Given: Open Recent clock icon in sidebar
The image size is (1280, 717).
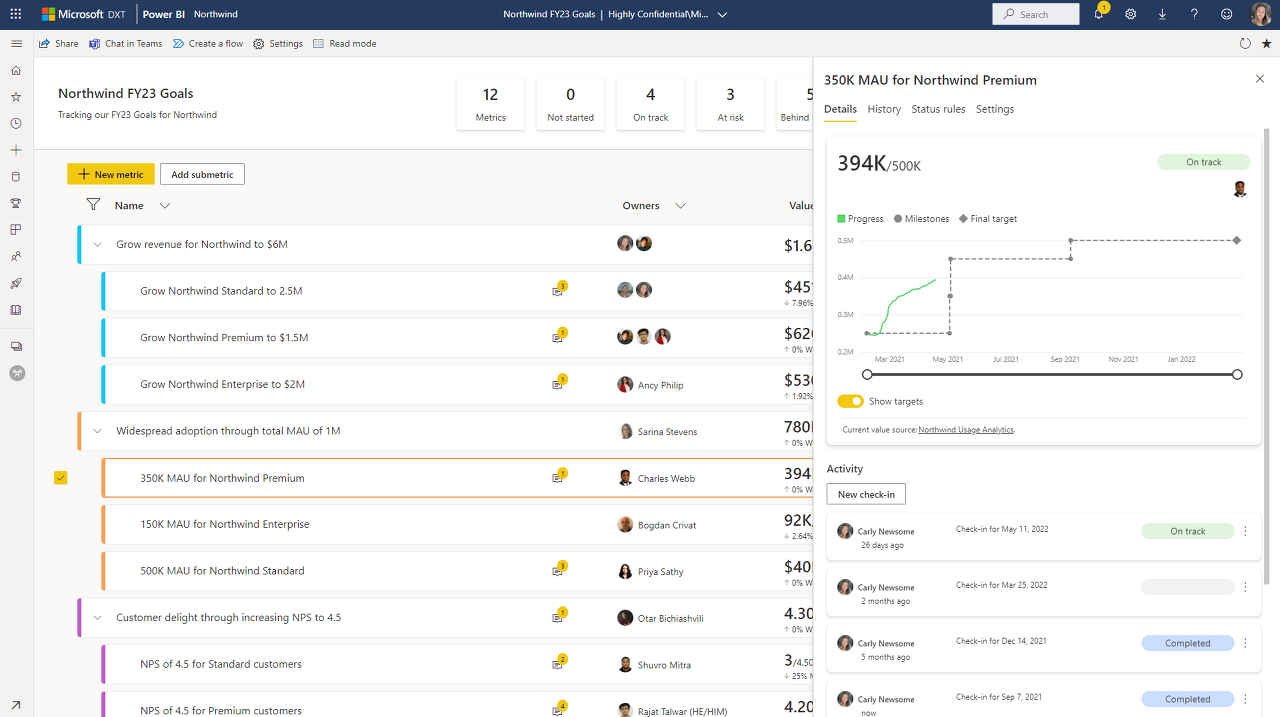Looking at the screenshot, I should tap(16, 124).
